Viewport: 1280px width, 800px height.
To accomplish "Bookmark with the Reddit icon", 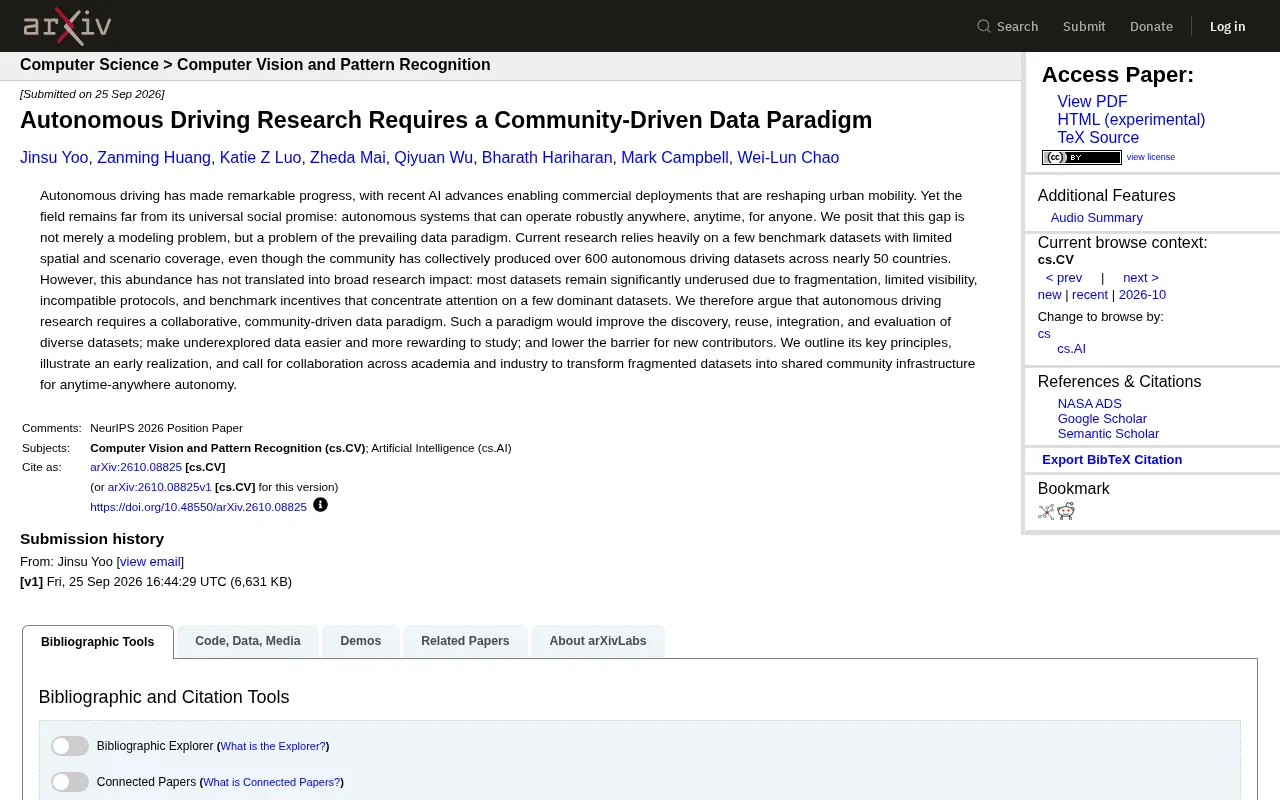I will click(x=1066, y=512).
